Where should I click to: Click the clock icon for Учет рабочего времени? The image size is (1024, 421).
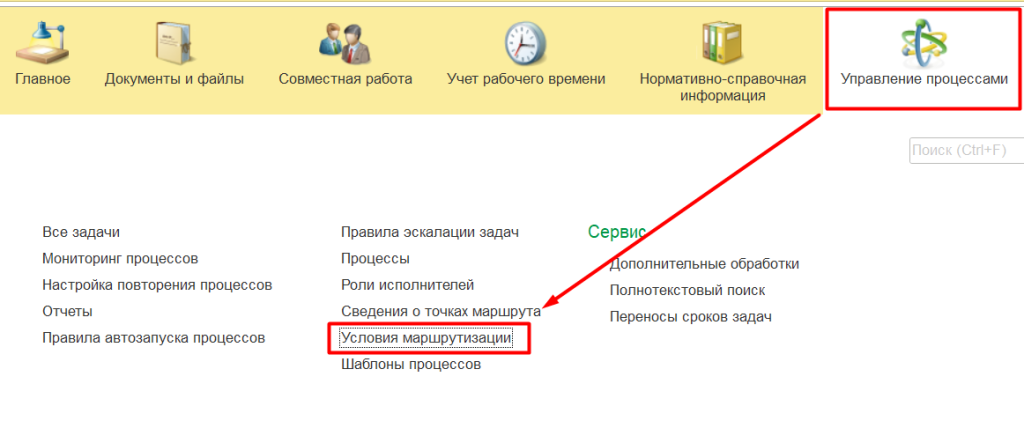tap(525, 43)
